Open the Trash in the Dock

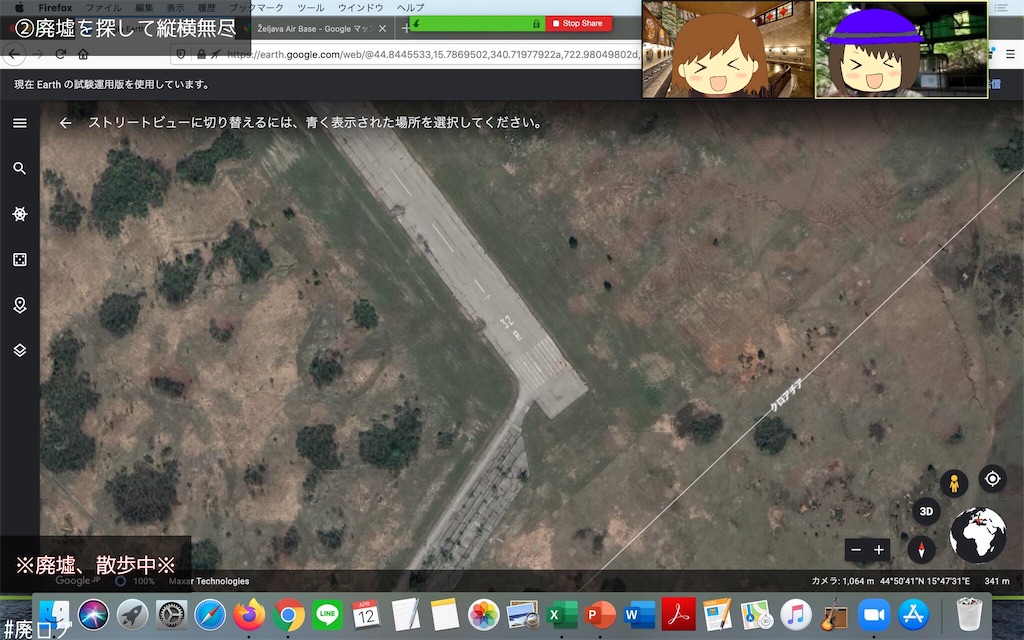[969, 615]
